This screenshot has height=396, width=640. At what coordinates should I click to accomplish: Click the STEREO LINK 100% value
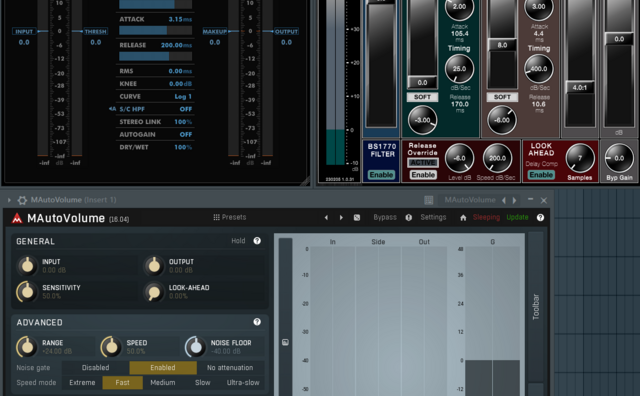click(x=183, y=122)
